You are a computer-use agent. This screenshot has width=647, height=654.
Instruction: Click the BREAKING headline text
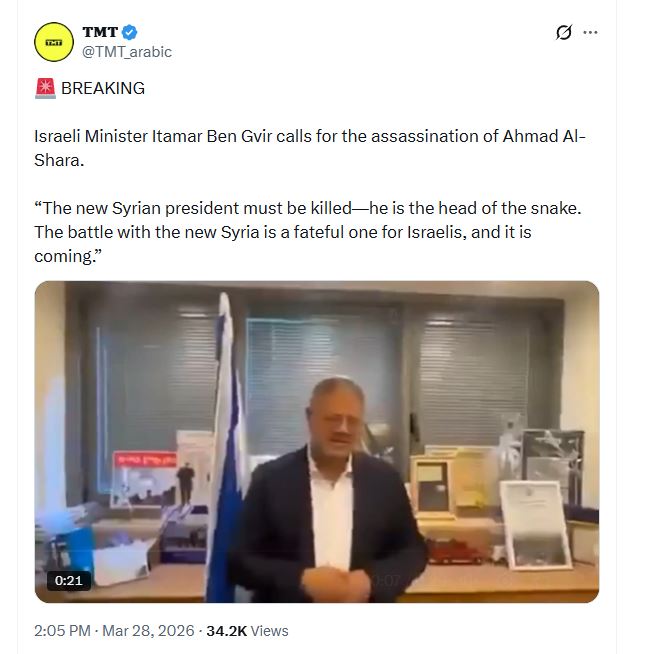click(103, 88)
